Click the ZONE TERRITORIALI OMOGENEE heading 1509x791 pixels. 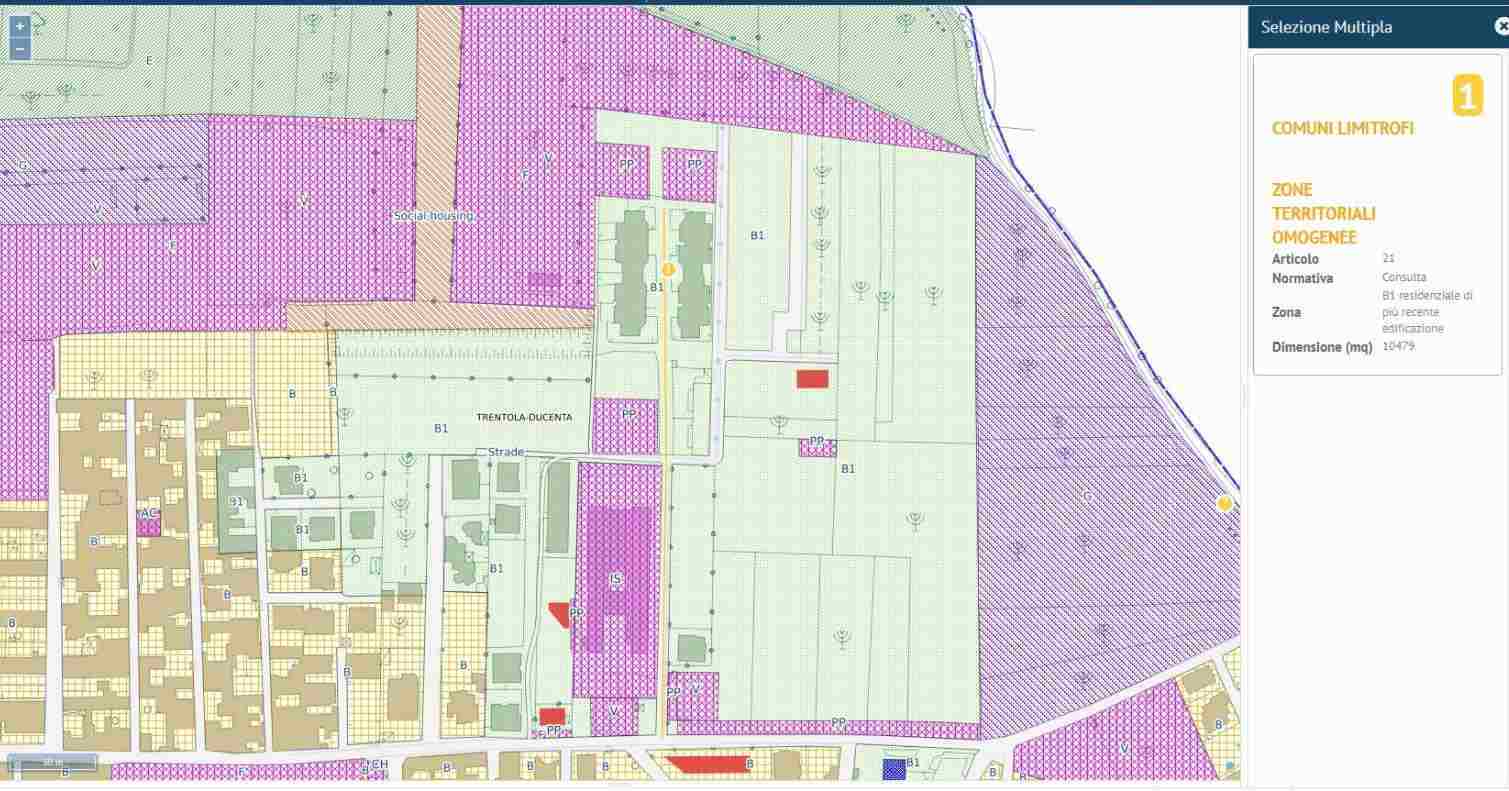pyautogui.click(x=1323, y=213)
